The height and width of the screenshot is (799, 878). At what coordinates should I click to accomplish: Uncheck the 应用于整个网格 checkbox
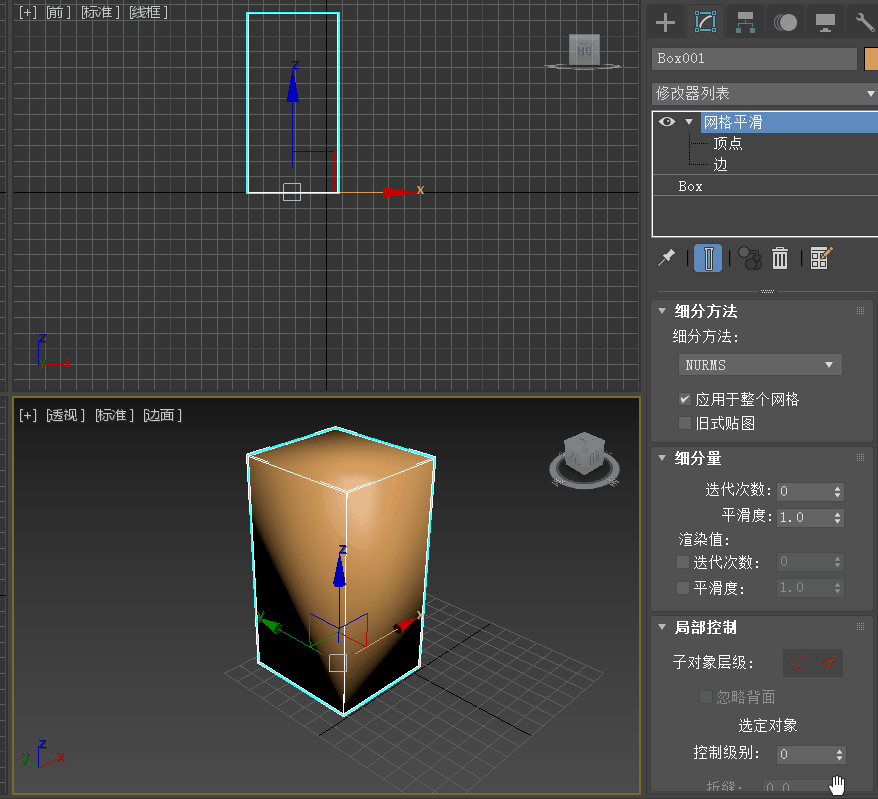point(685,399)
